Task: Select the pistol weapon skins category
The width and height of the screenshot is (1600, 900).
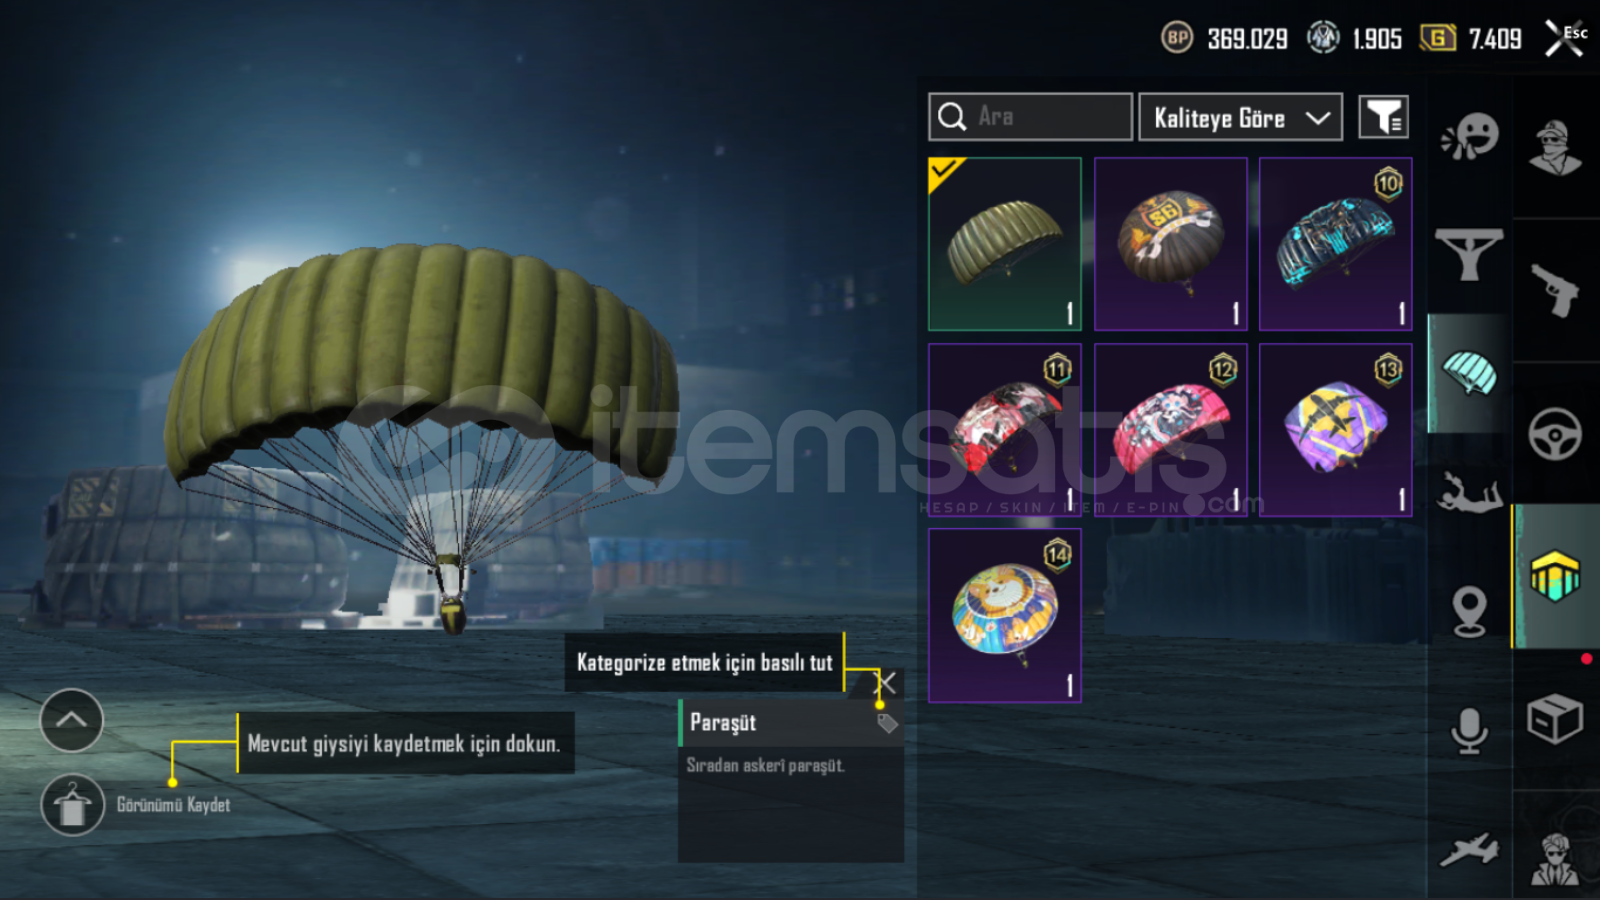Action: click(1555, 290)
